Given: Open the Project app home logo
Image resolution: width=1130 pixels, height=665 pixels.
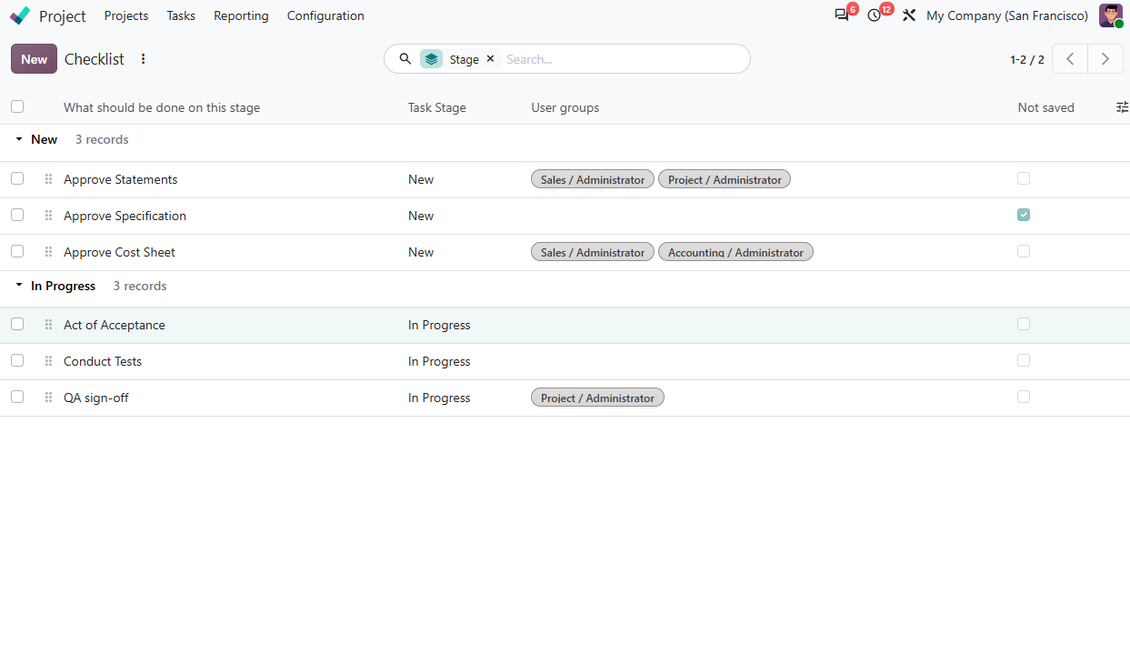Looking at the screenshot, I should click(20, 15).
